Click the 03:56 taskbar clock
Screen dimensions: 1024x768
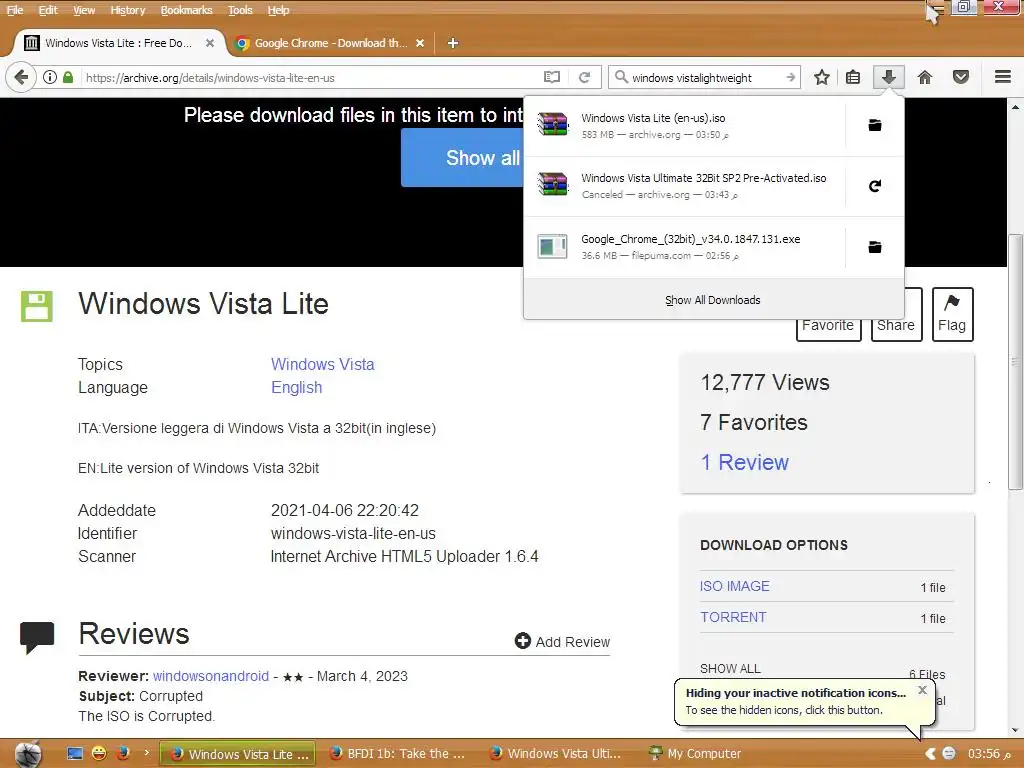coord(989,754)
